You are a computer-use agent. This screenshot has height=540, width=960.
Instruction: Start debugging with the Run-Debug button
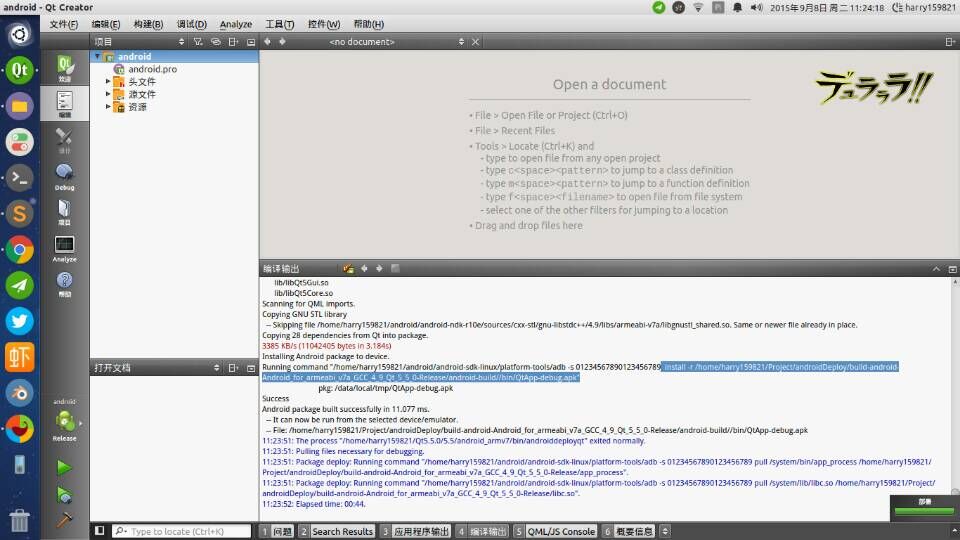[64, 495]
